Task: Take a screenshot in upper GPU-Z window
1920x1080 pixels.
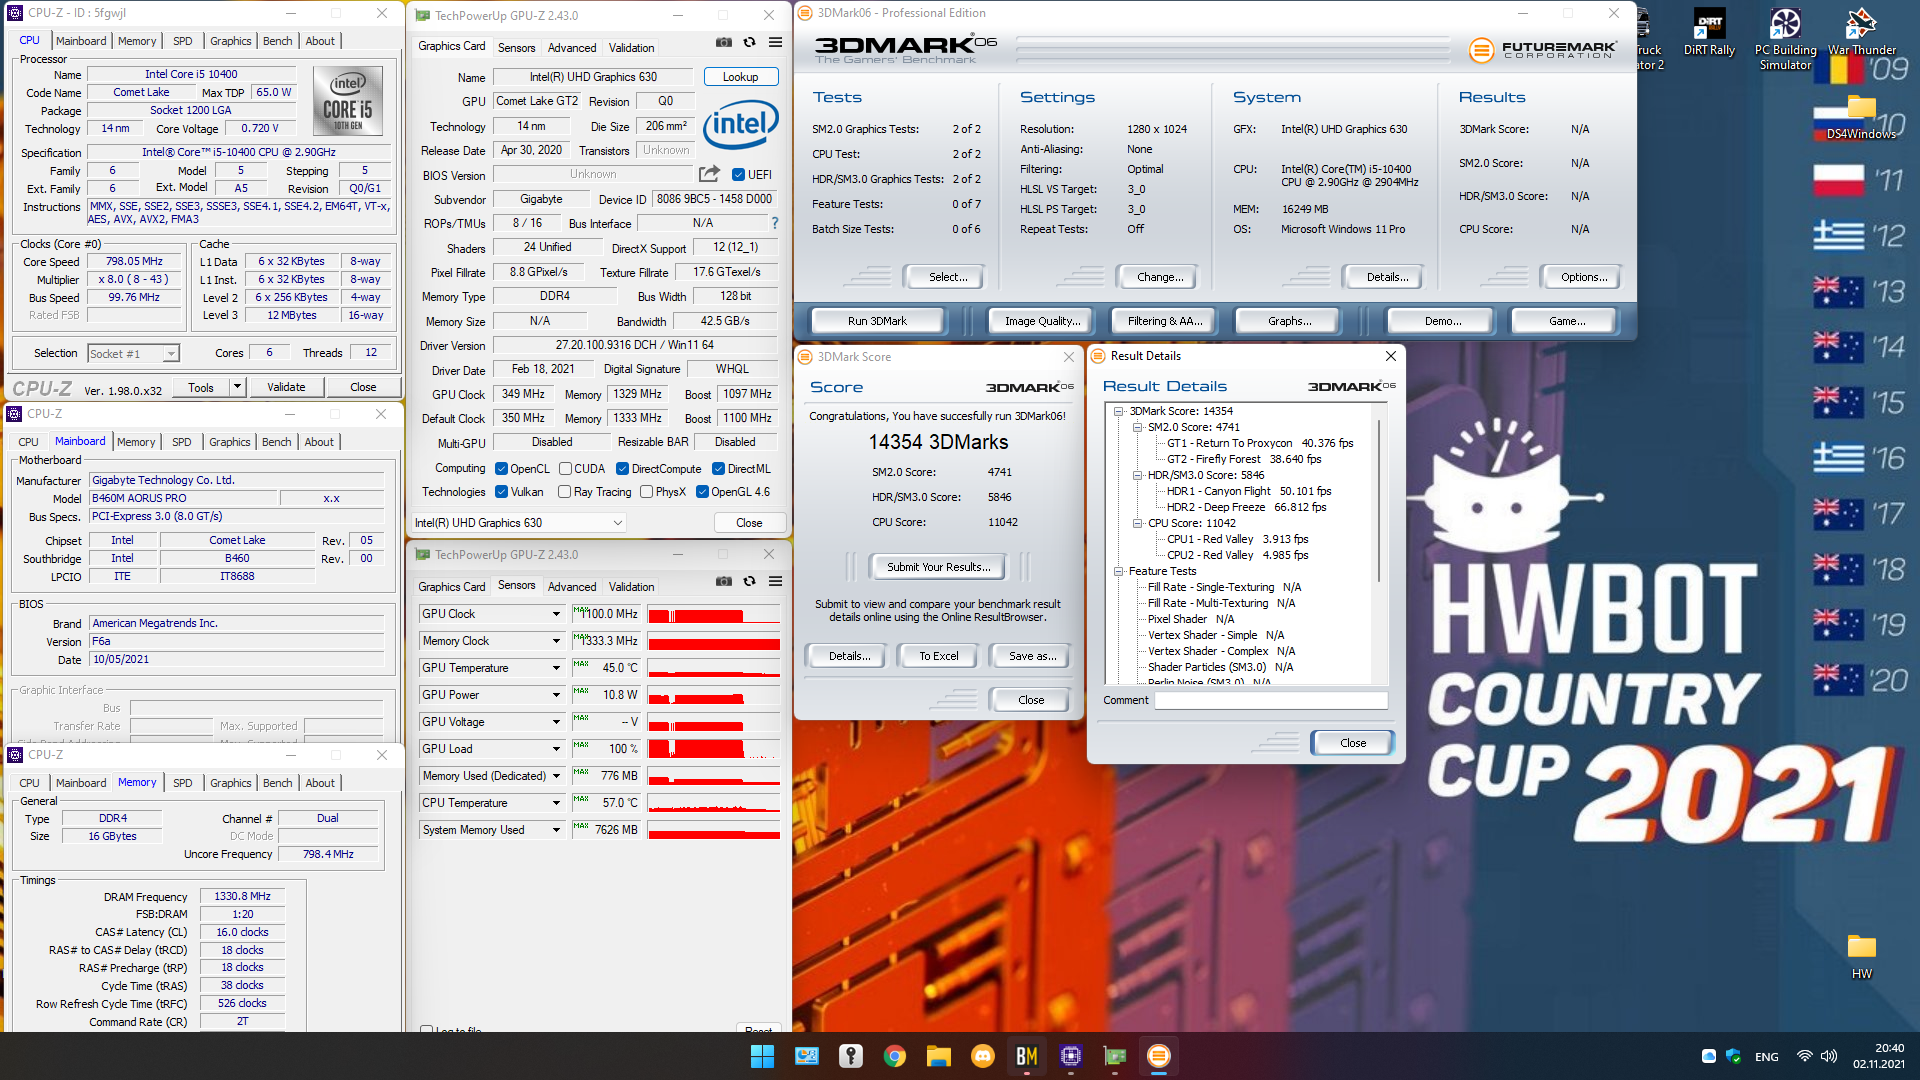Action: click(x=723, y=43)
